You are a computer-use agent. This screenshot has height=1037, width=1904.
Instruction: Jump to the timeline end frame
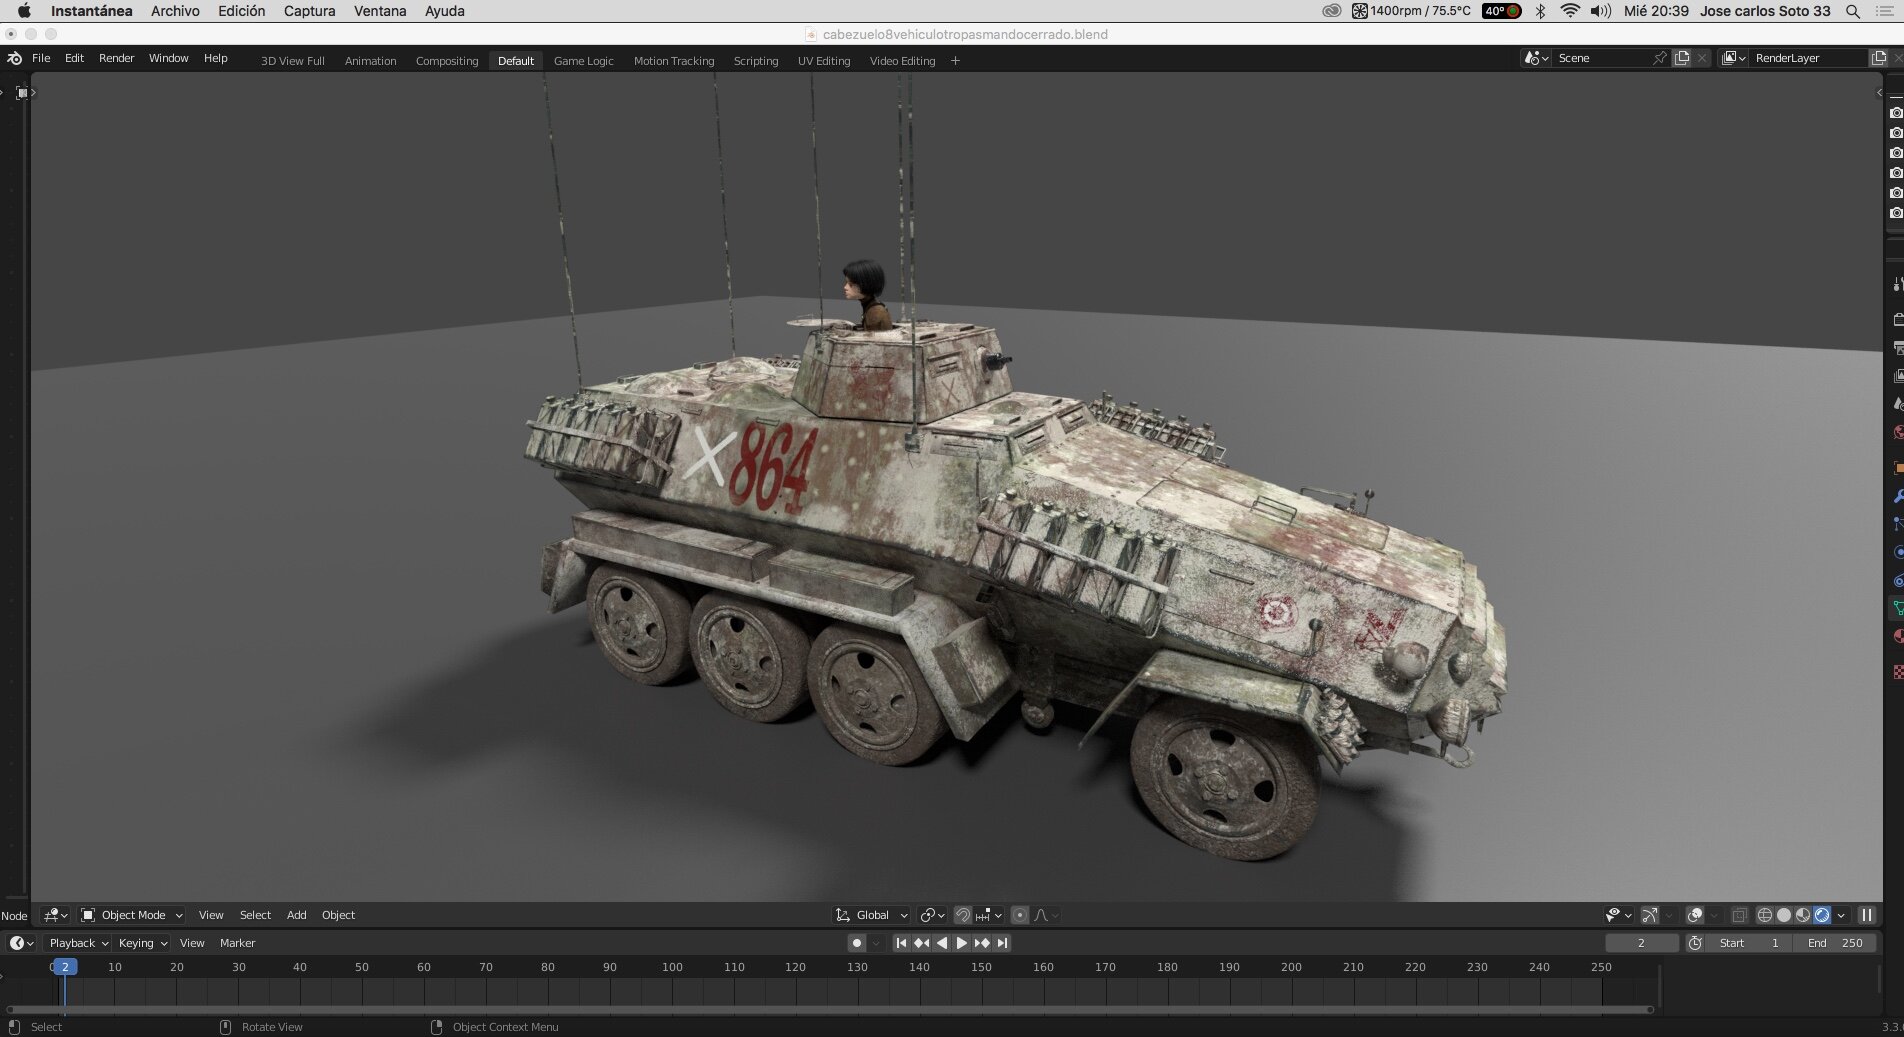(1002, 943)
